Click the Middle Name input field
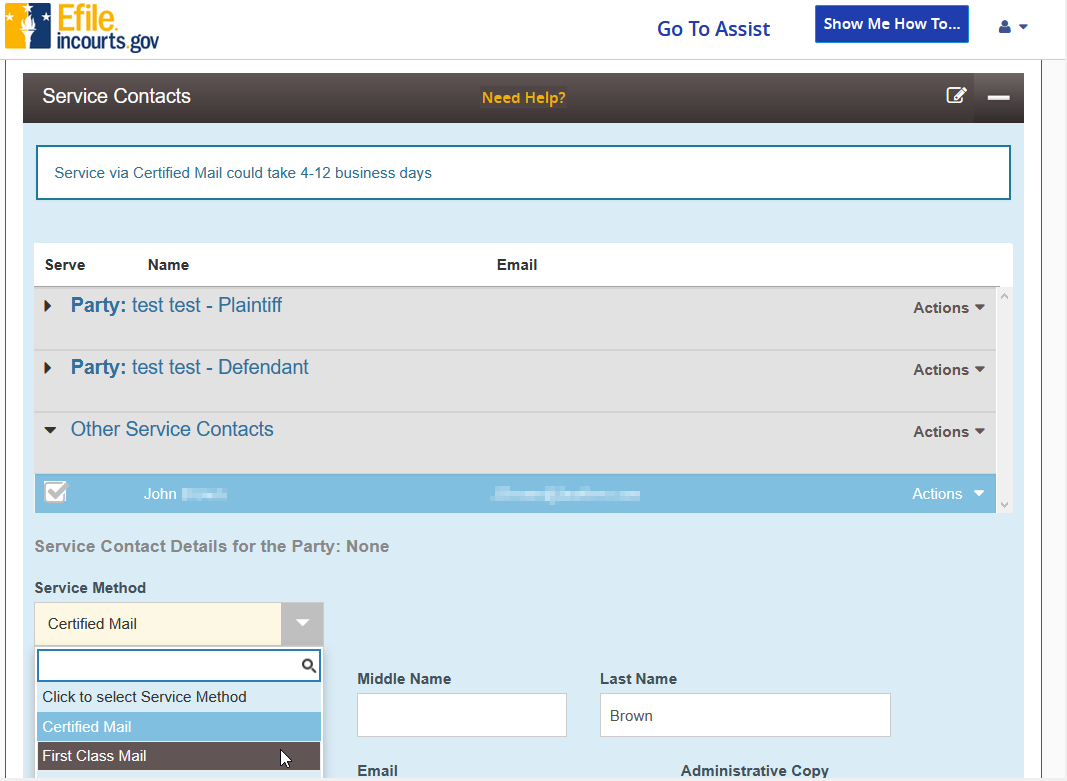Image resolution: width=1067 pixels, height=781 pixels. pos(461,715)
